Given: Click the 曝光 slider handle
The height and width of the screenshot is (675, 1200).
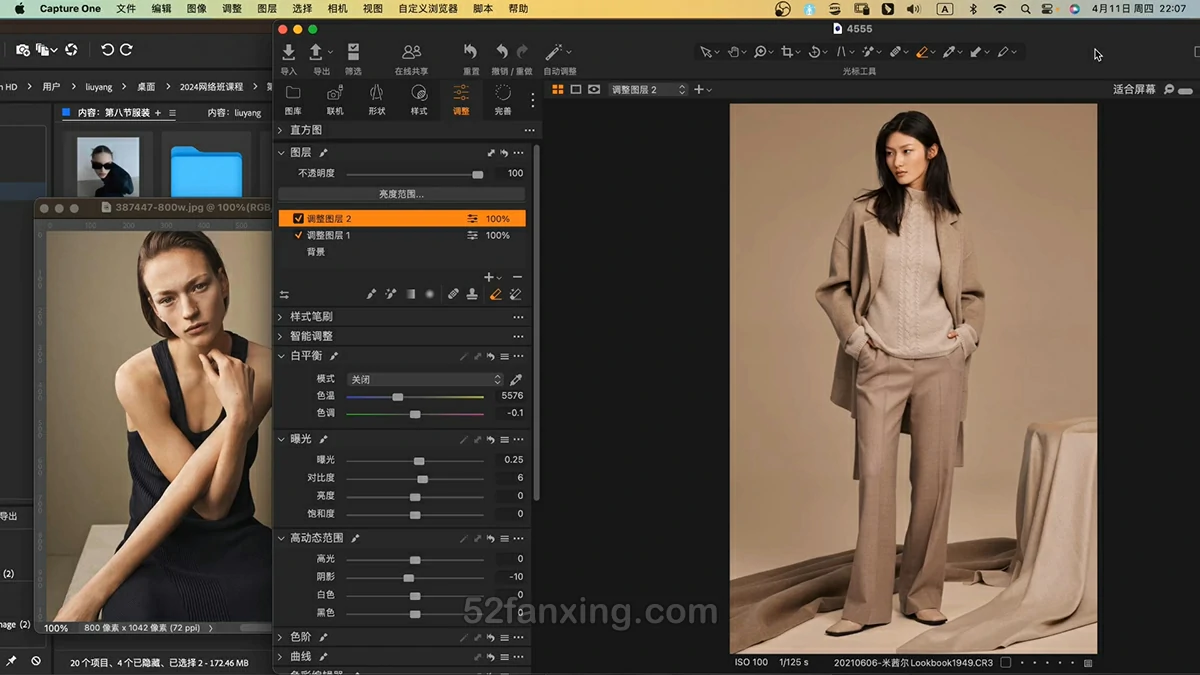Looking at the screenshot, I should (419, 460).
